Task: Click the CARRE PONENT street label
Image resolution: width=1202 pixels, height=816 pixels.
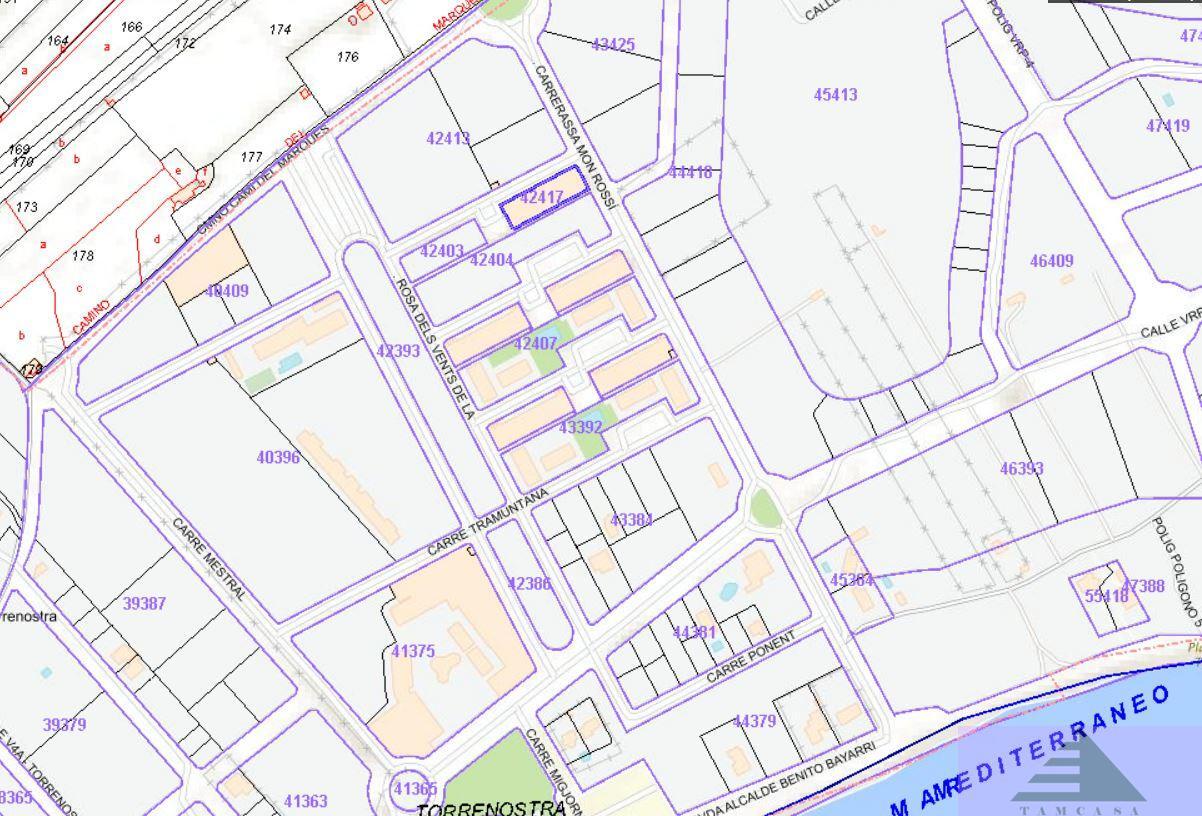Action: coord(751,657)
